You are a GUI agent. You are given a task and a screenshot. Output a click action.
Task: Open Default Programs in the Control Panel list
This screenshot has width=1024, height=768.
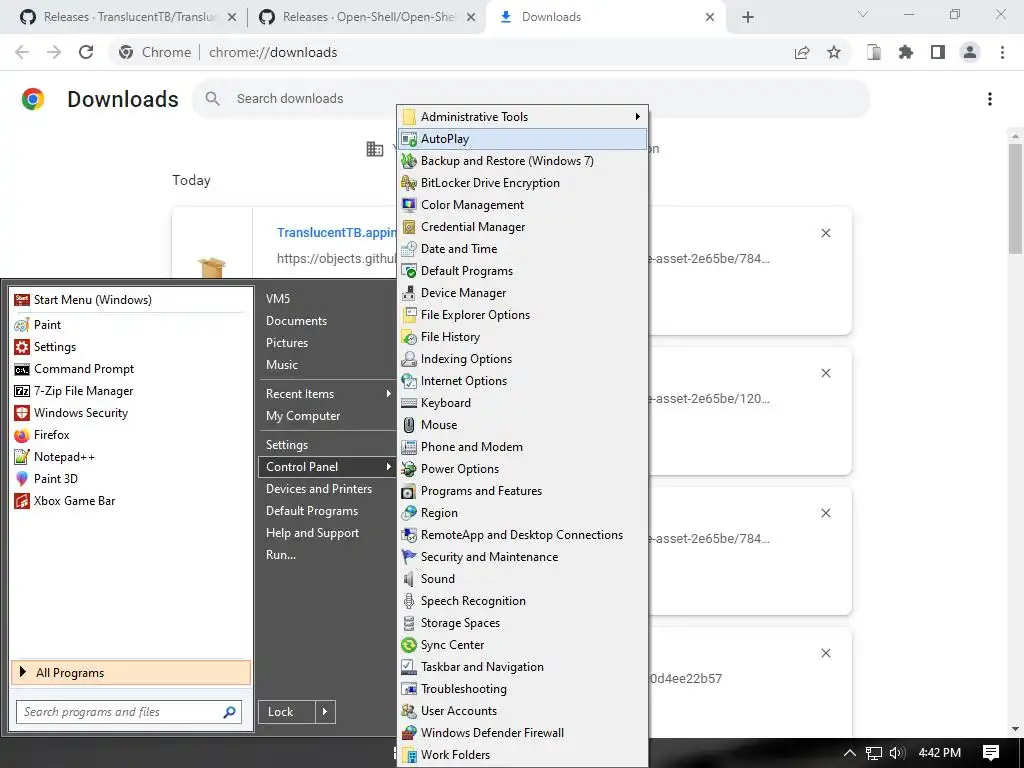522,270
